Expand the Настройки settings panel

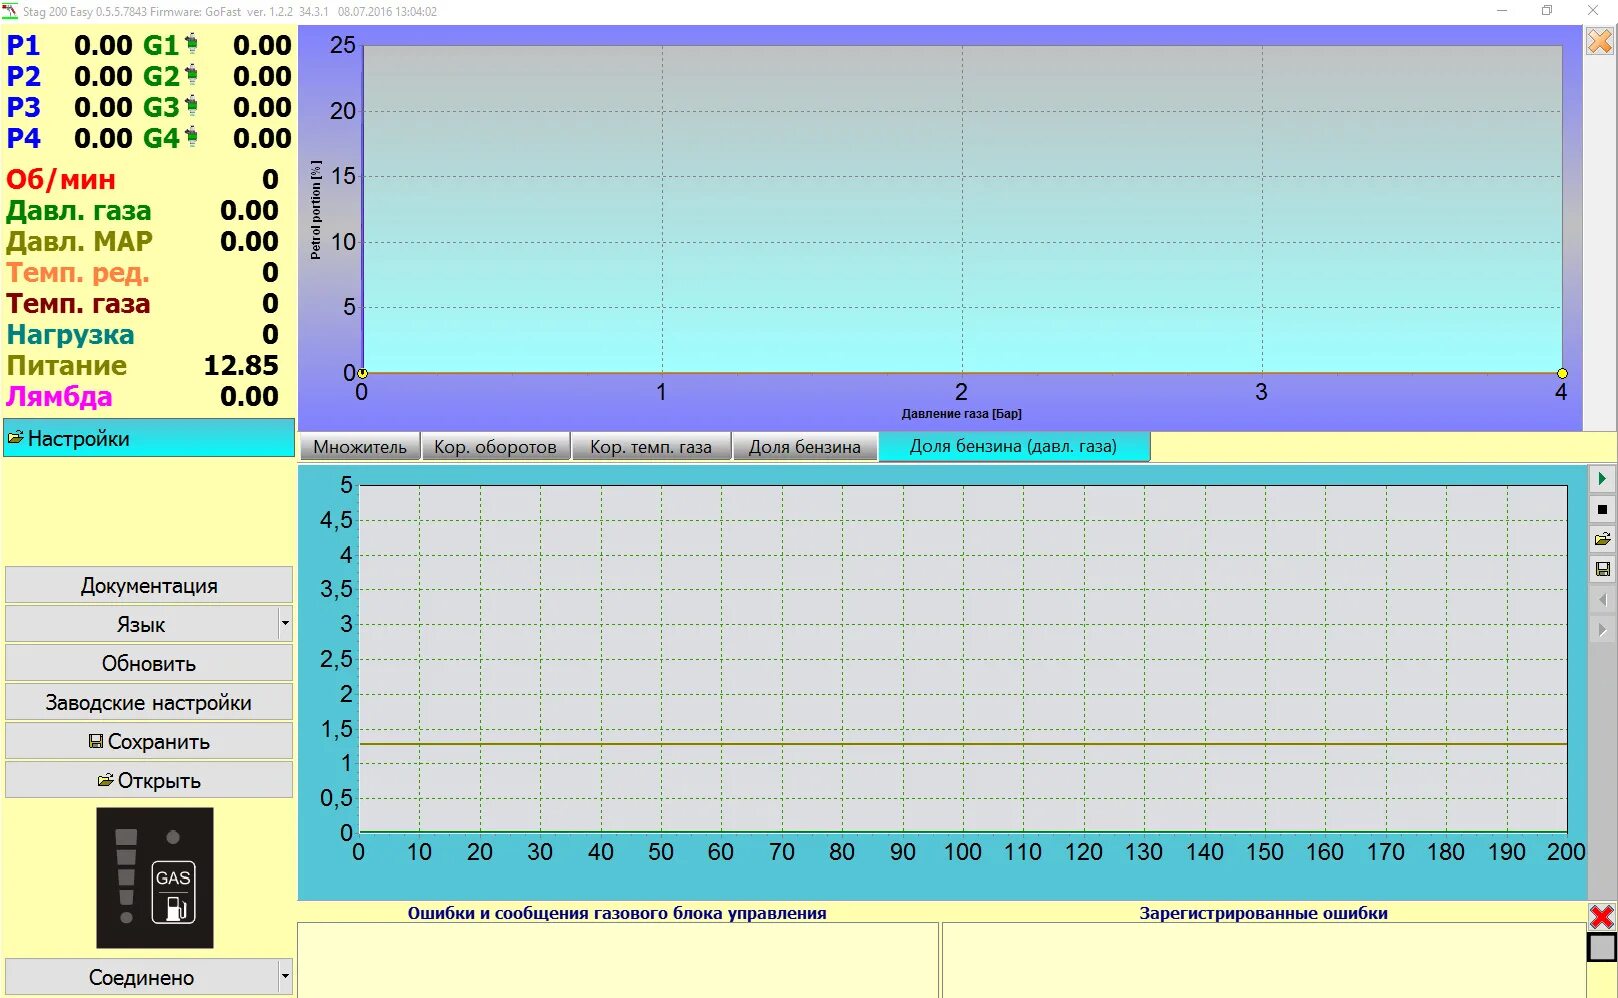click(x=149, y=438)
